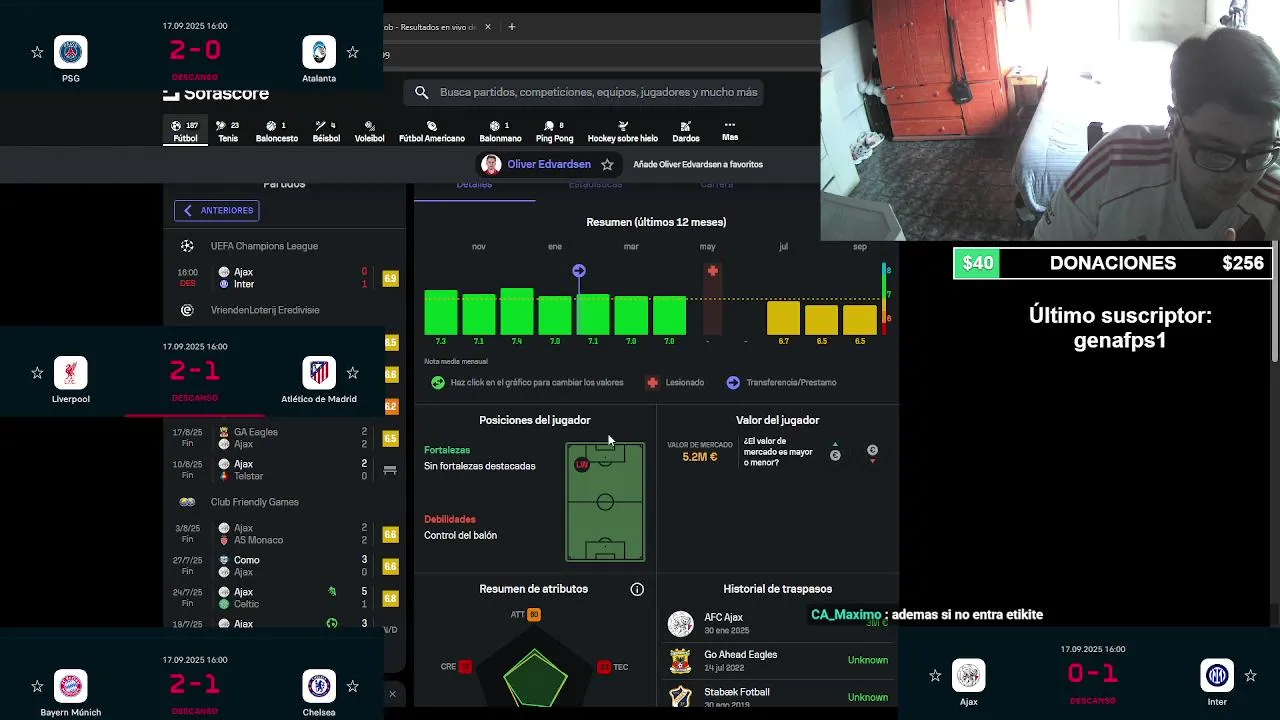
Task: Click the LW position marker on pitch
Action: 582,464
